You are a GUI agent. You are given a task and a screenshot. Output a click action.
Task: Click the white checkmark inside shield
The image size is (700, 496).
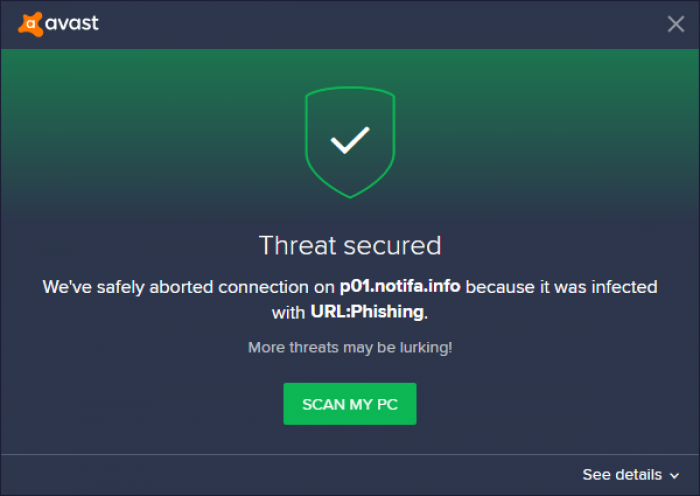pyautogui.click(x=350, y=140)
